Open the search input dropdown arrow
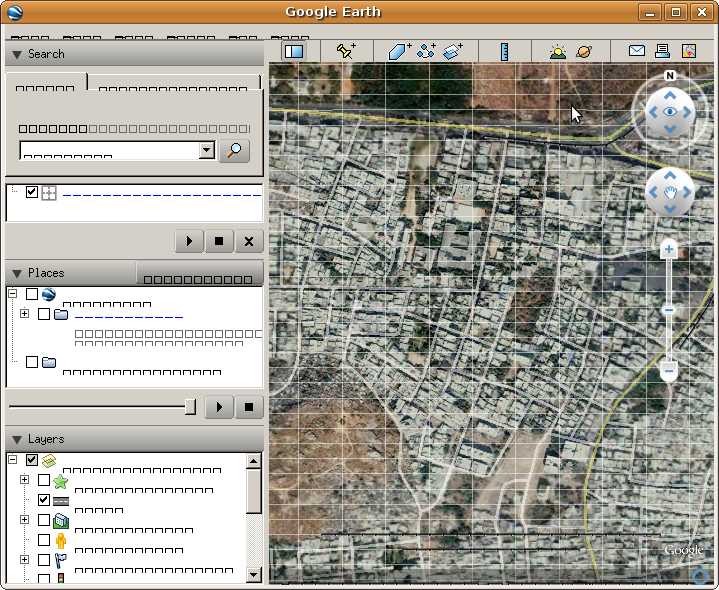 [x=206, y=150]
